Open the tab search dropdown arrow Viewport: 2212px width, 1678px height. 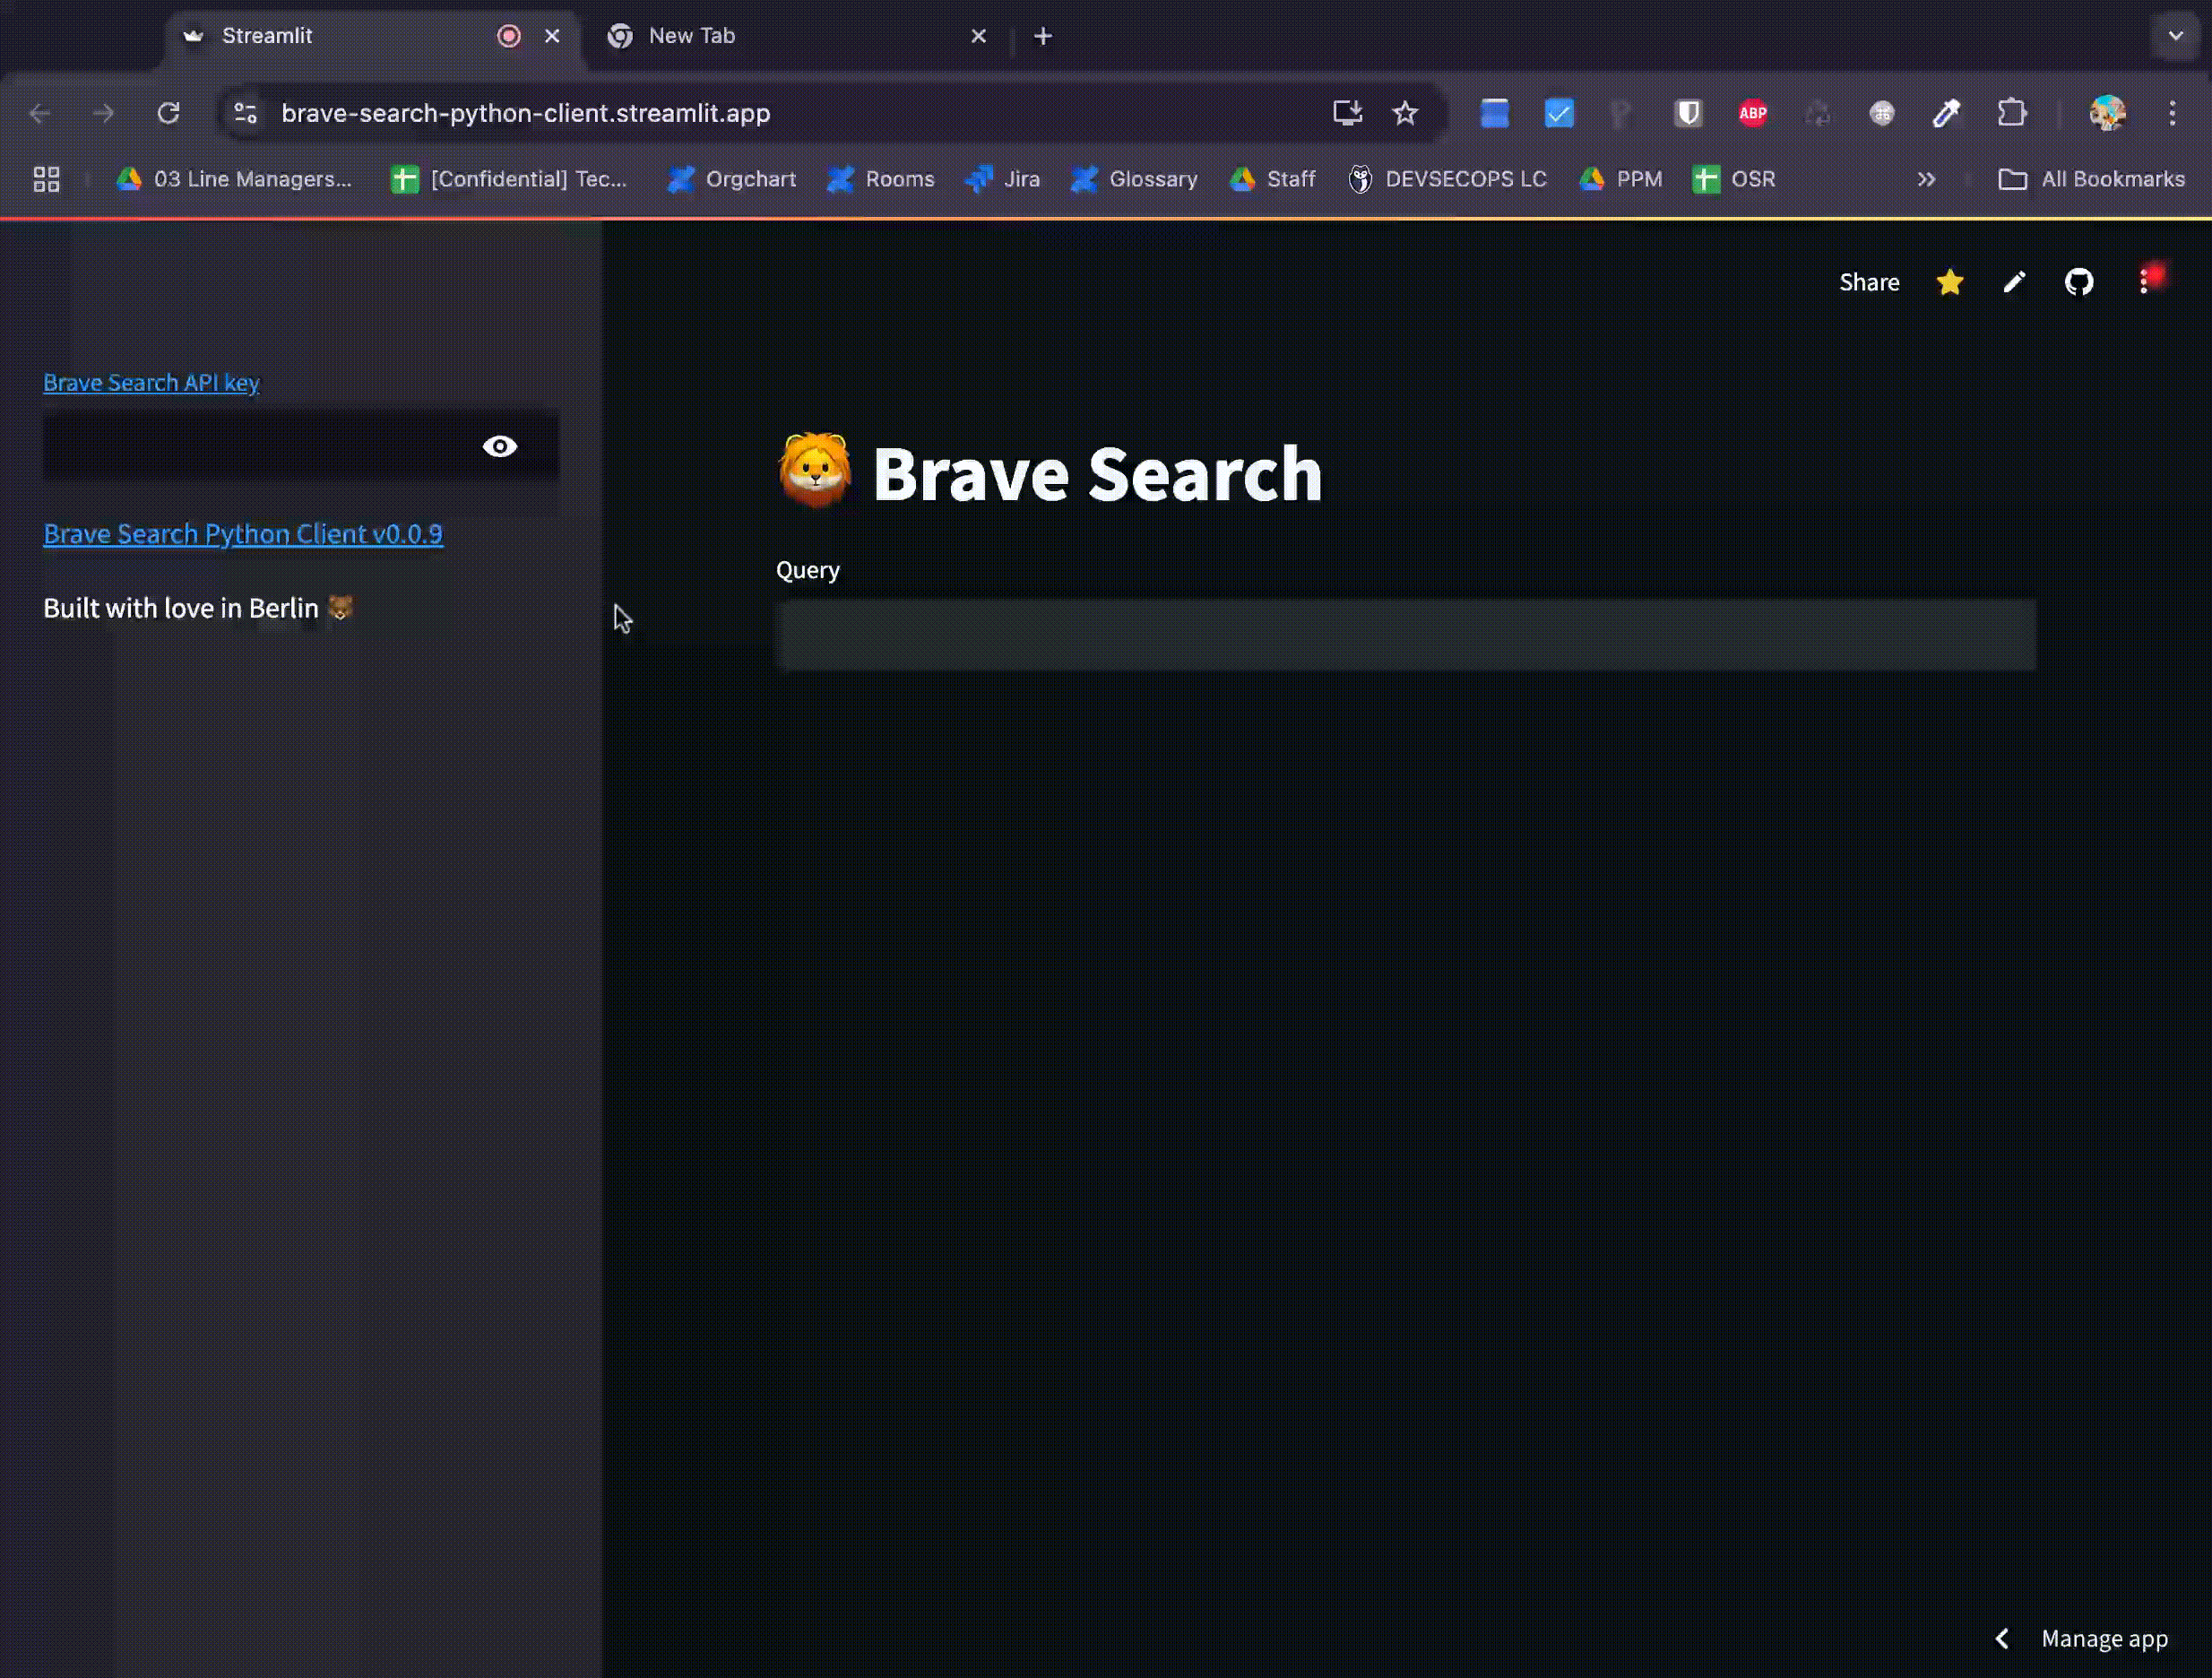point(2175,36)
